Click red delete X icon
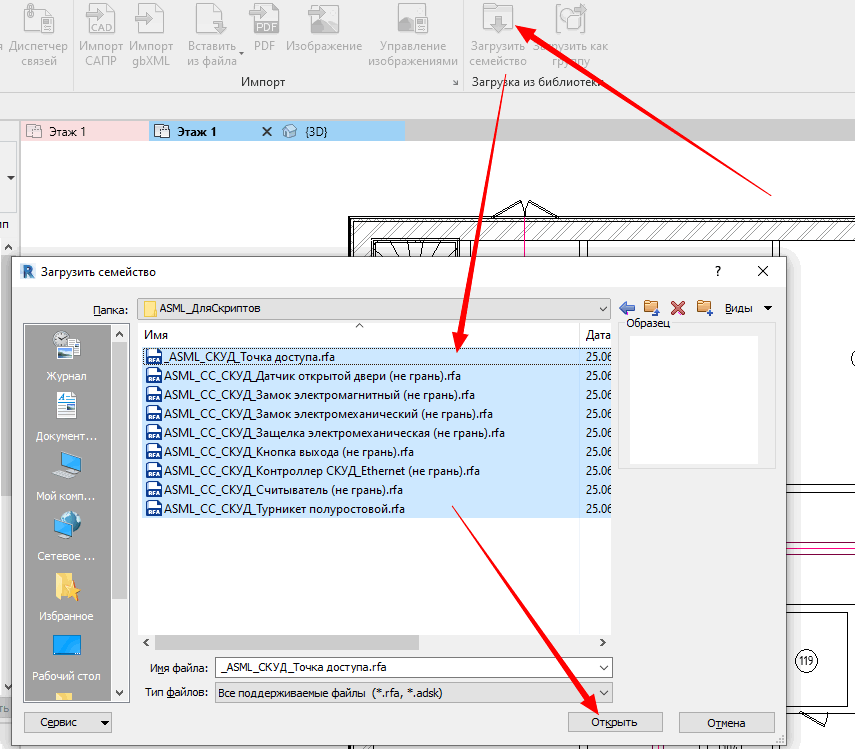 click(x=678, y=308)
